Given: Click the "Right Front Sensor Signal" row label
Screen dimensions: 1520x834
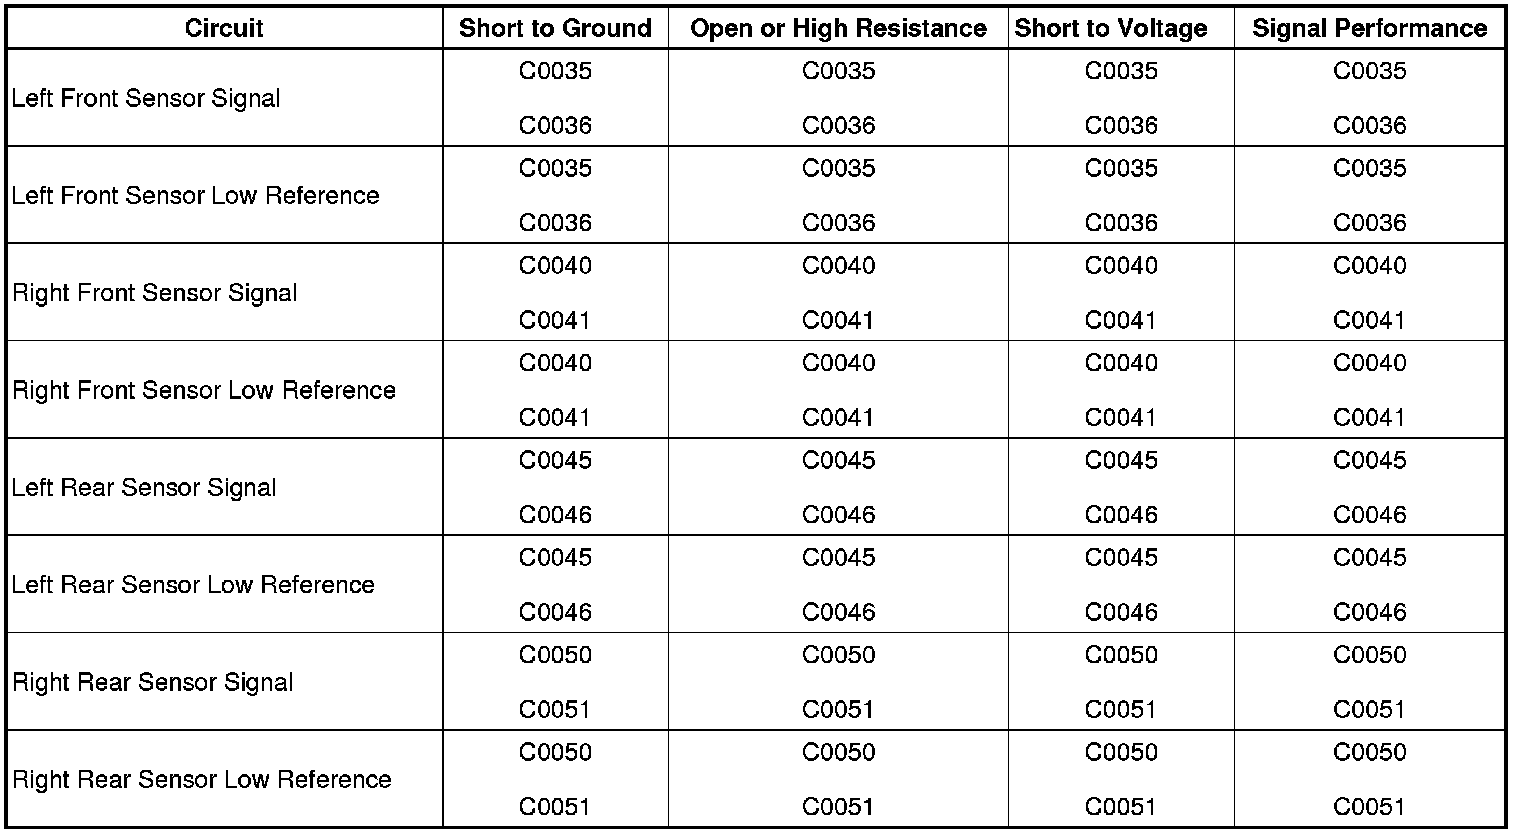Looking at the screenshot, I should click(155, 293).
